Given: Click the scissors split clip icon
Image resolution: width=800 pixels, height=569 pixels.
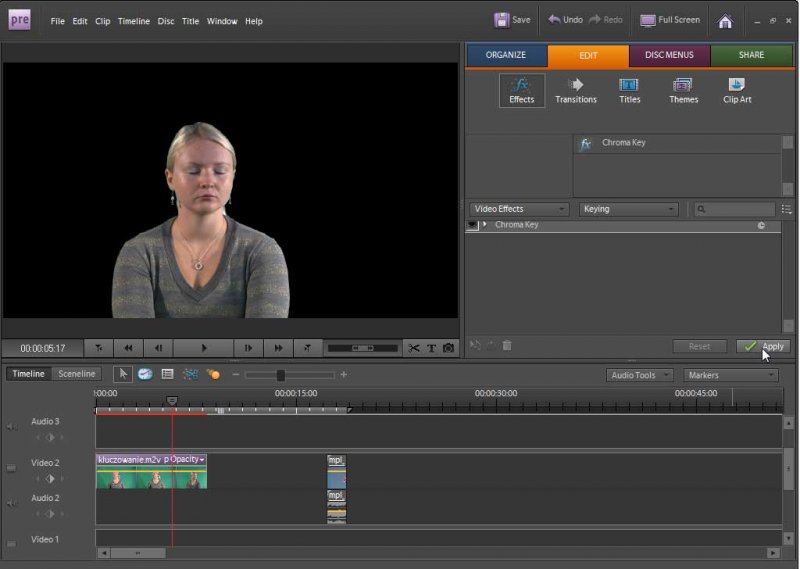Looking at the screenshot, I should coord(414,348).
